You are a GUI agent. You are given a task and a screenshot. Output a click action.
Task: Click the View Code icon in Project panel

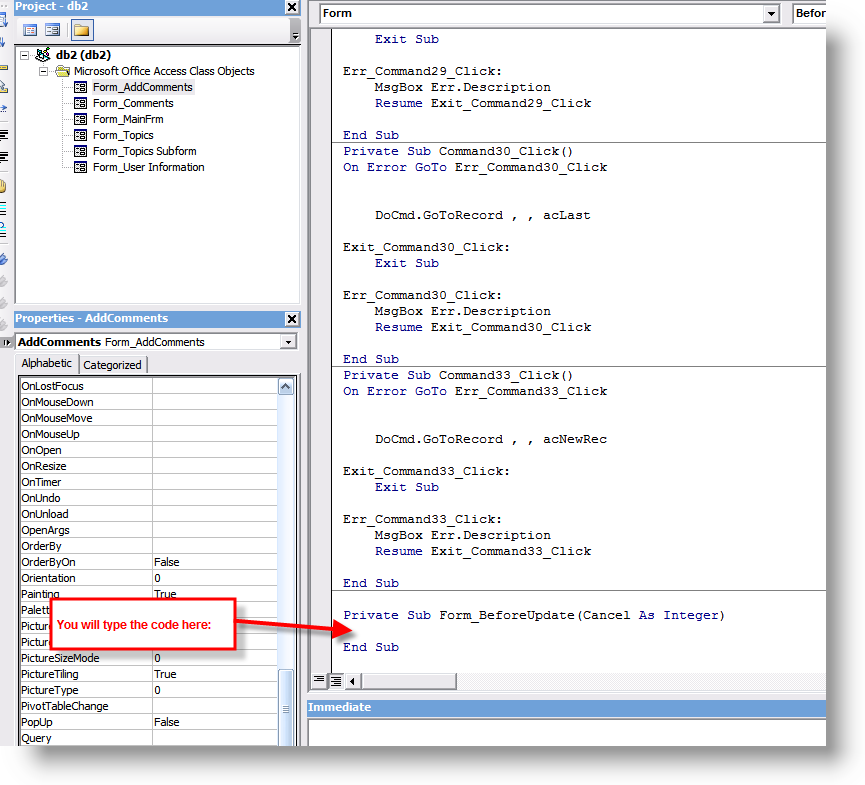click(30, 30)
